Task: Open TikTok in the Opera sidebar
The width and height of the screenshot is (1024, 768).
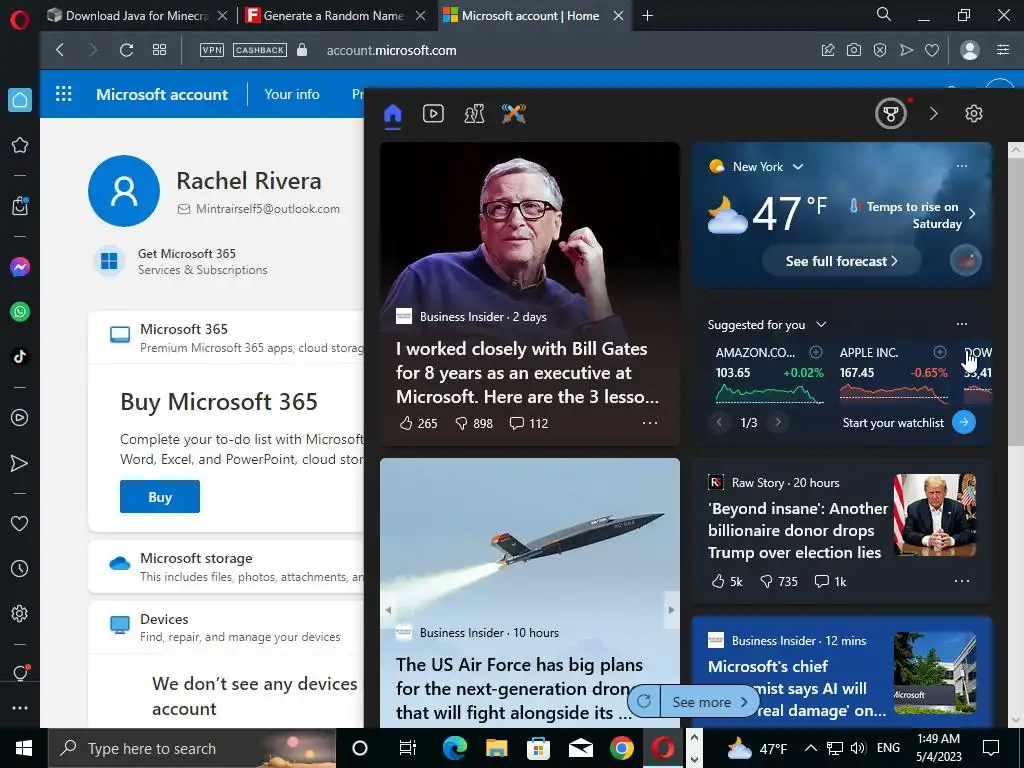Action: pos(20,357)
